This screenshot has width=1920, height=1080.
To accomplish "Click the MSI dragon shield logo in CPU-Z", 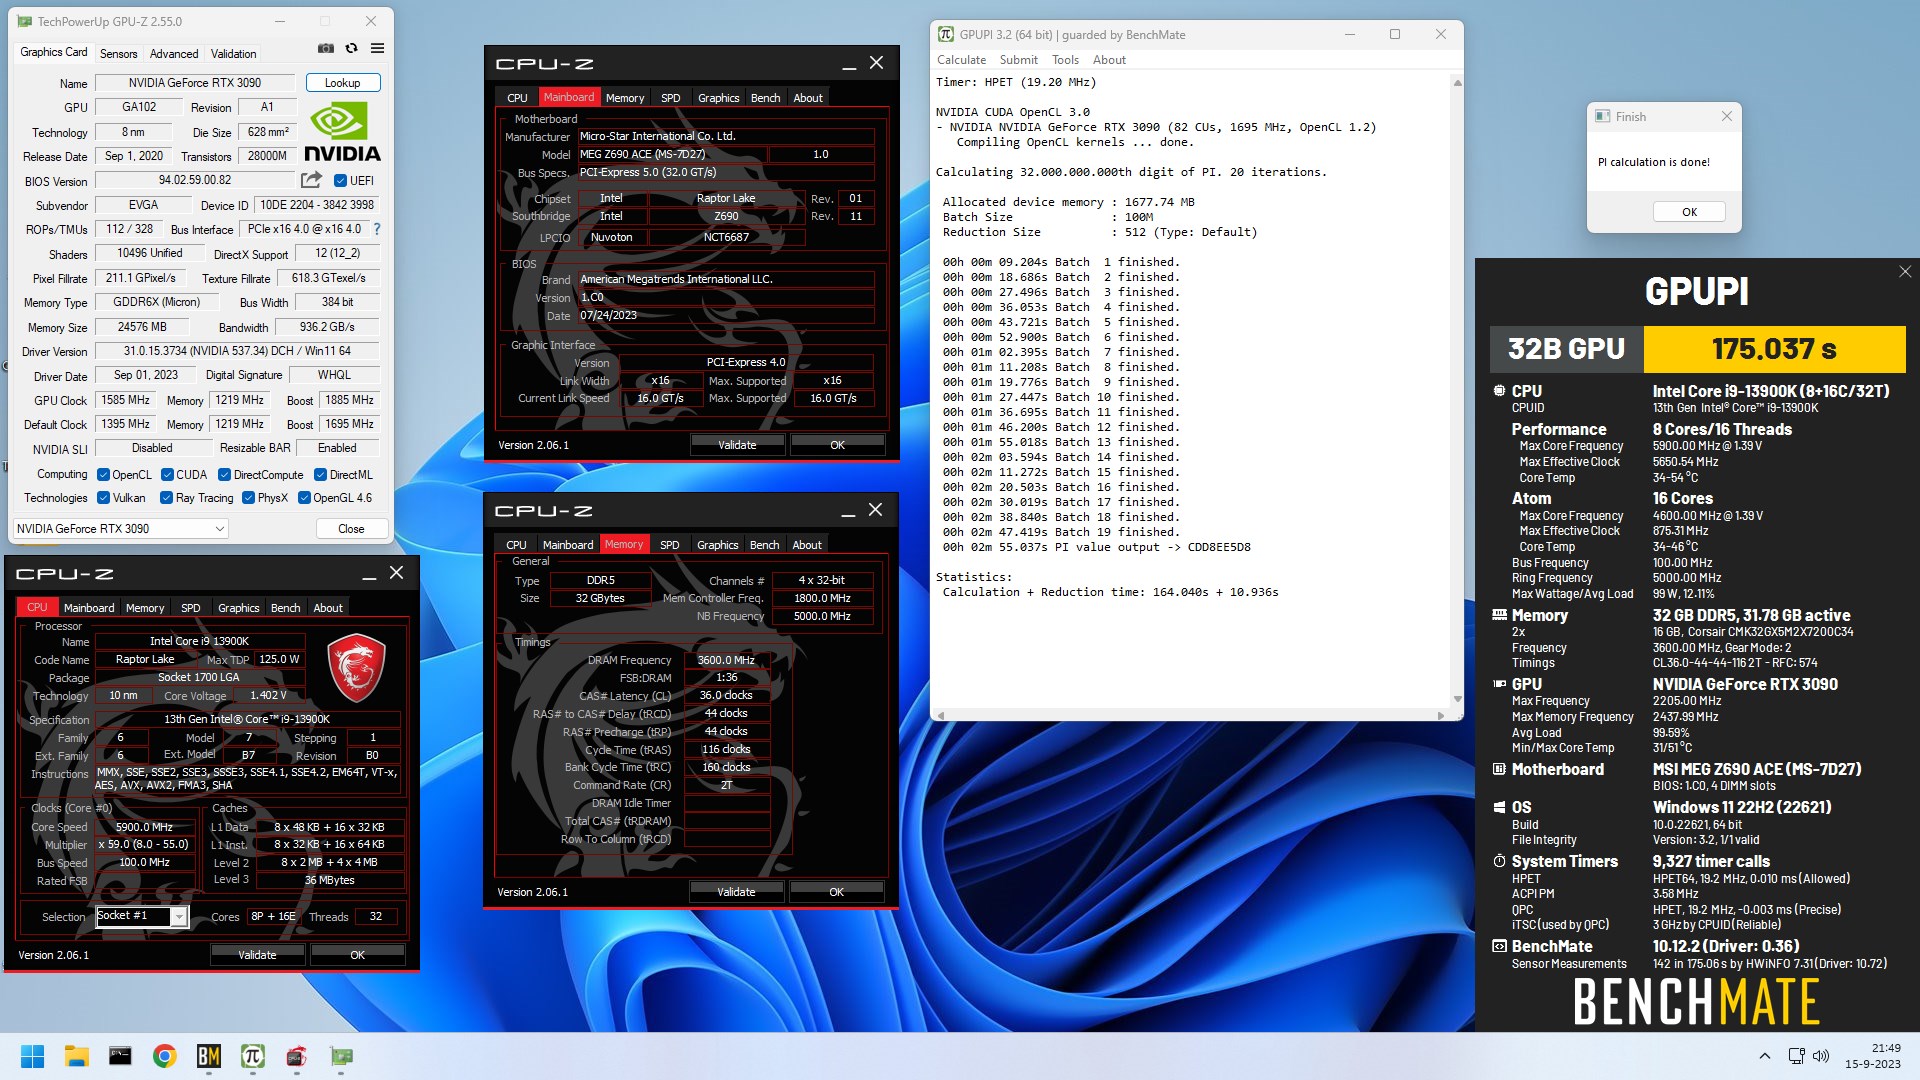I will point(357,666).
